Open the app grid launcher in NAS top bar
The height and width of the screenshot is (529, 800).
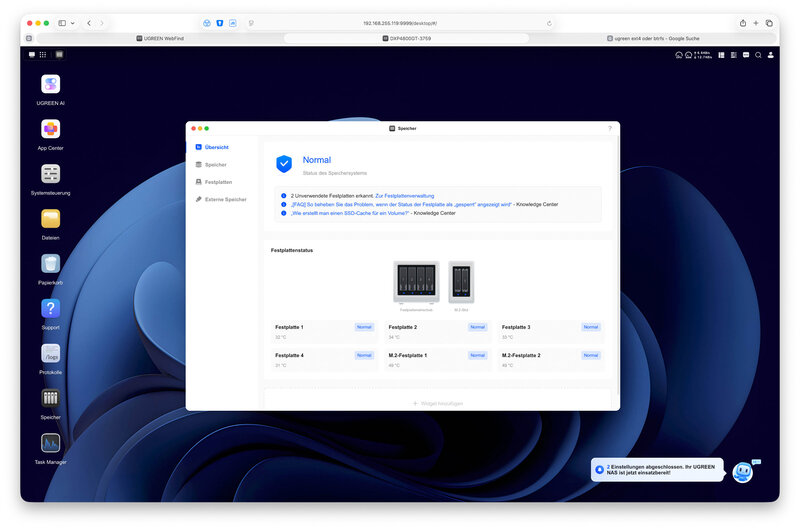[x=43, y=55]
